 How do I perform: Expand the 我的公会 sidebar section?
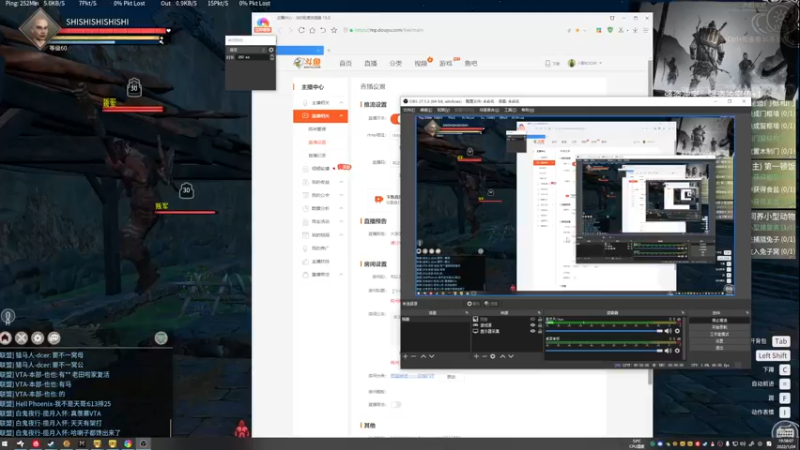click(341, 195)
